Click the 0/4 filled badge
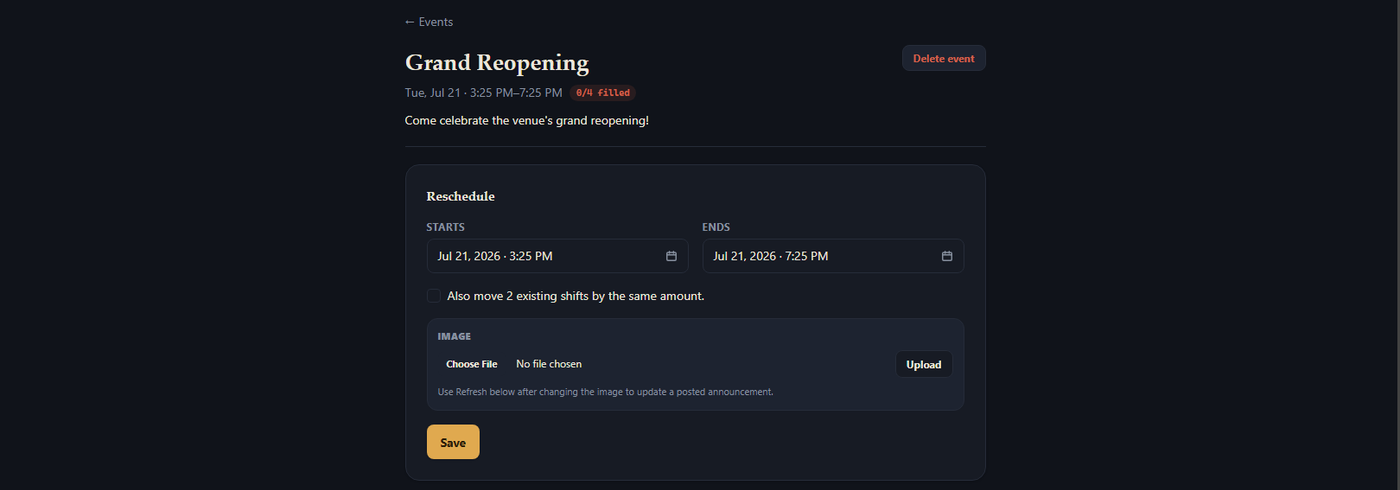The width and height of the screenshot is (1400, 490). pyautogui.click(x=603, y=93)
